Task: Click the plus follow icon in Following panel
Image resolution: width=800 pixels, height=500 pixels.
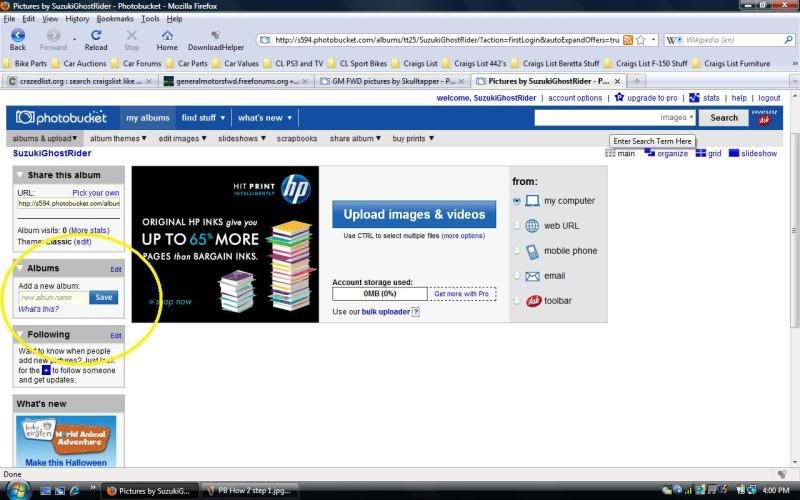Action: coord(46,370)
